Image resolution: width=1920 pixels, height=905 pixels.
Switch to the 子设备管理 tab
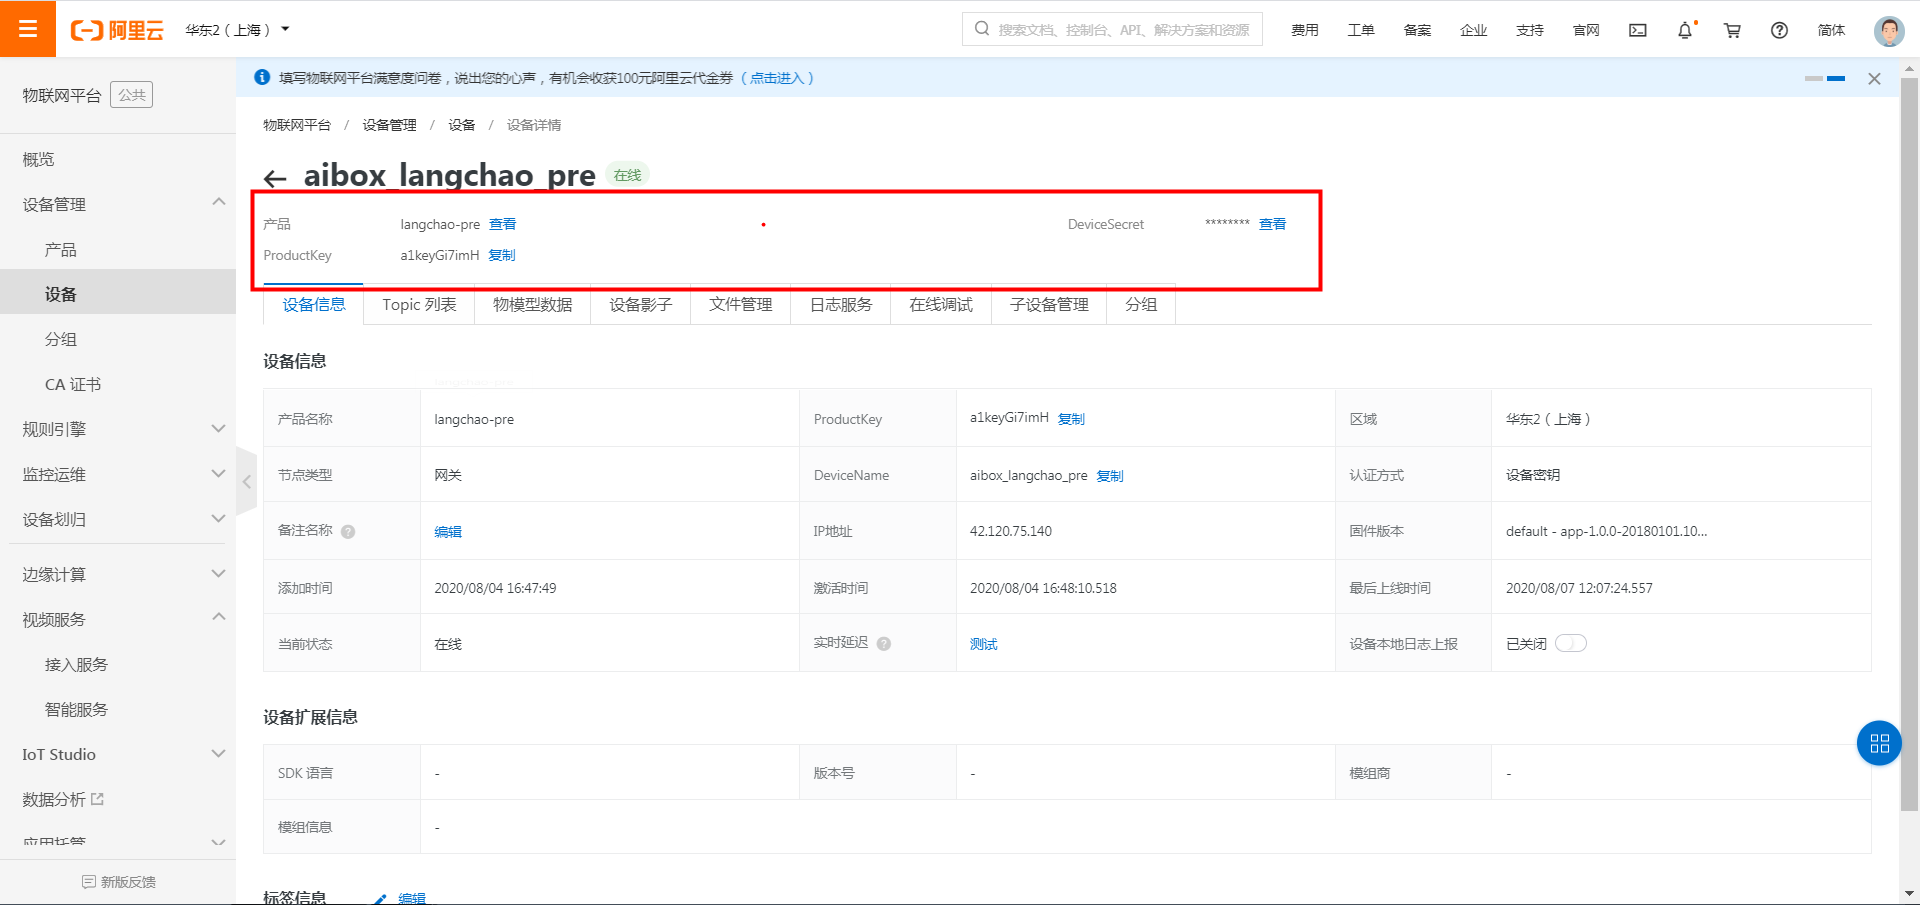(1049, 305)
